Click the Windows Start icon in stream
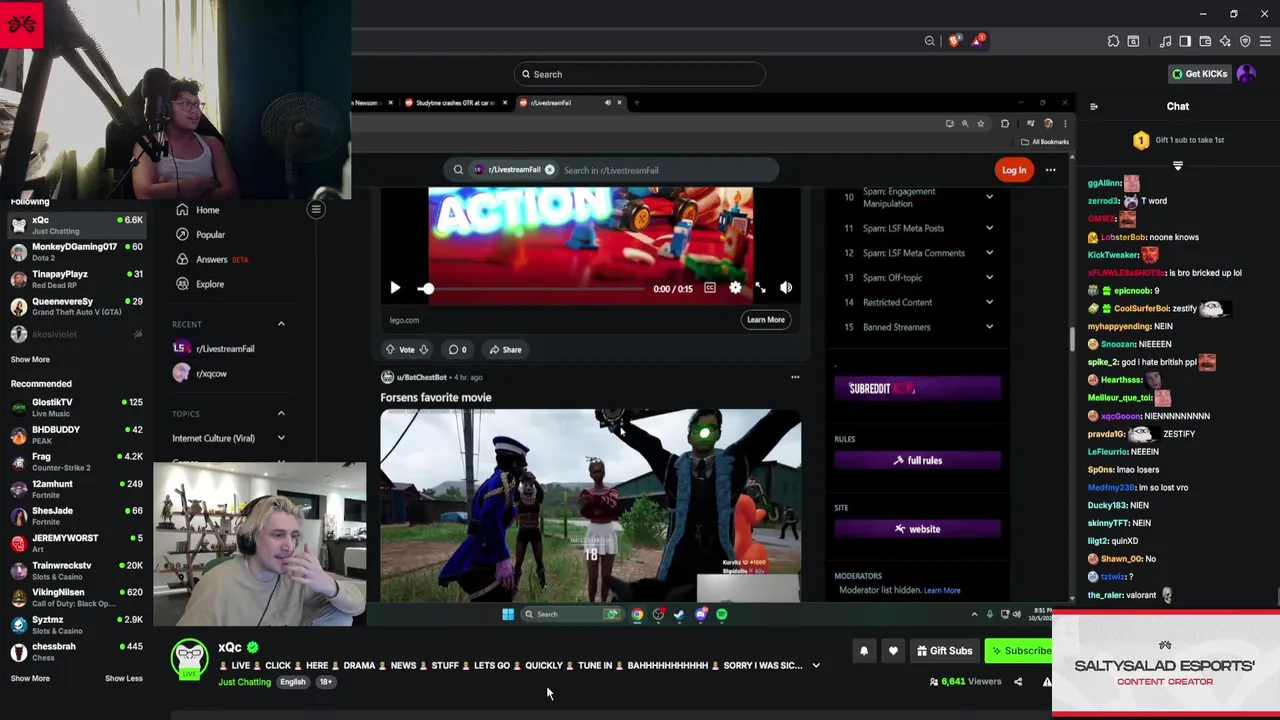This screenshot has width=1280, height=720. pyautogui.click(x=508, y=614)
